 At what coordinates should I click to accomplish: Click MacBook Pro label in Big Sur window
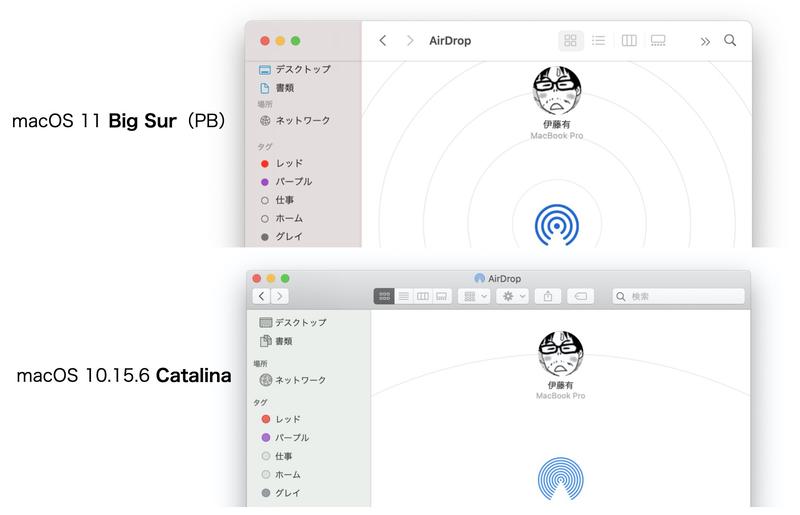tap(557, 136)
